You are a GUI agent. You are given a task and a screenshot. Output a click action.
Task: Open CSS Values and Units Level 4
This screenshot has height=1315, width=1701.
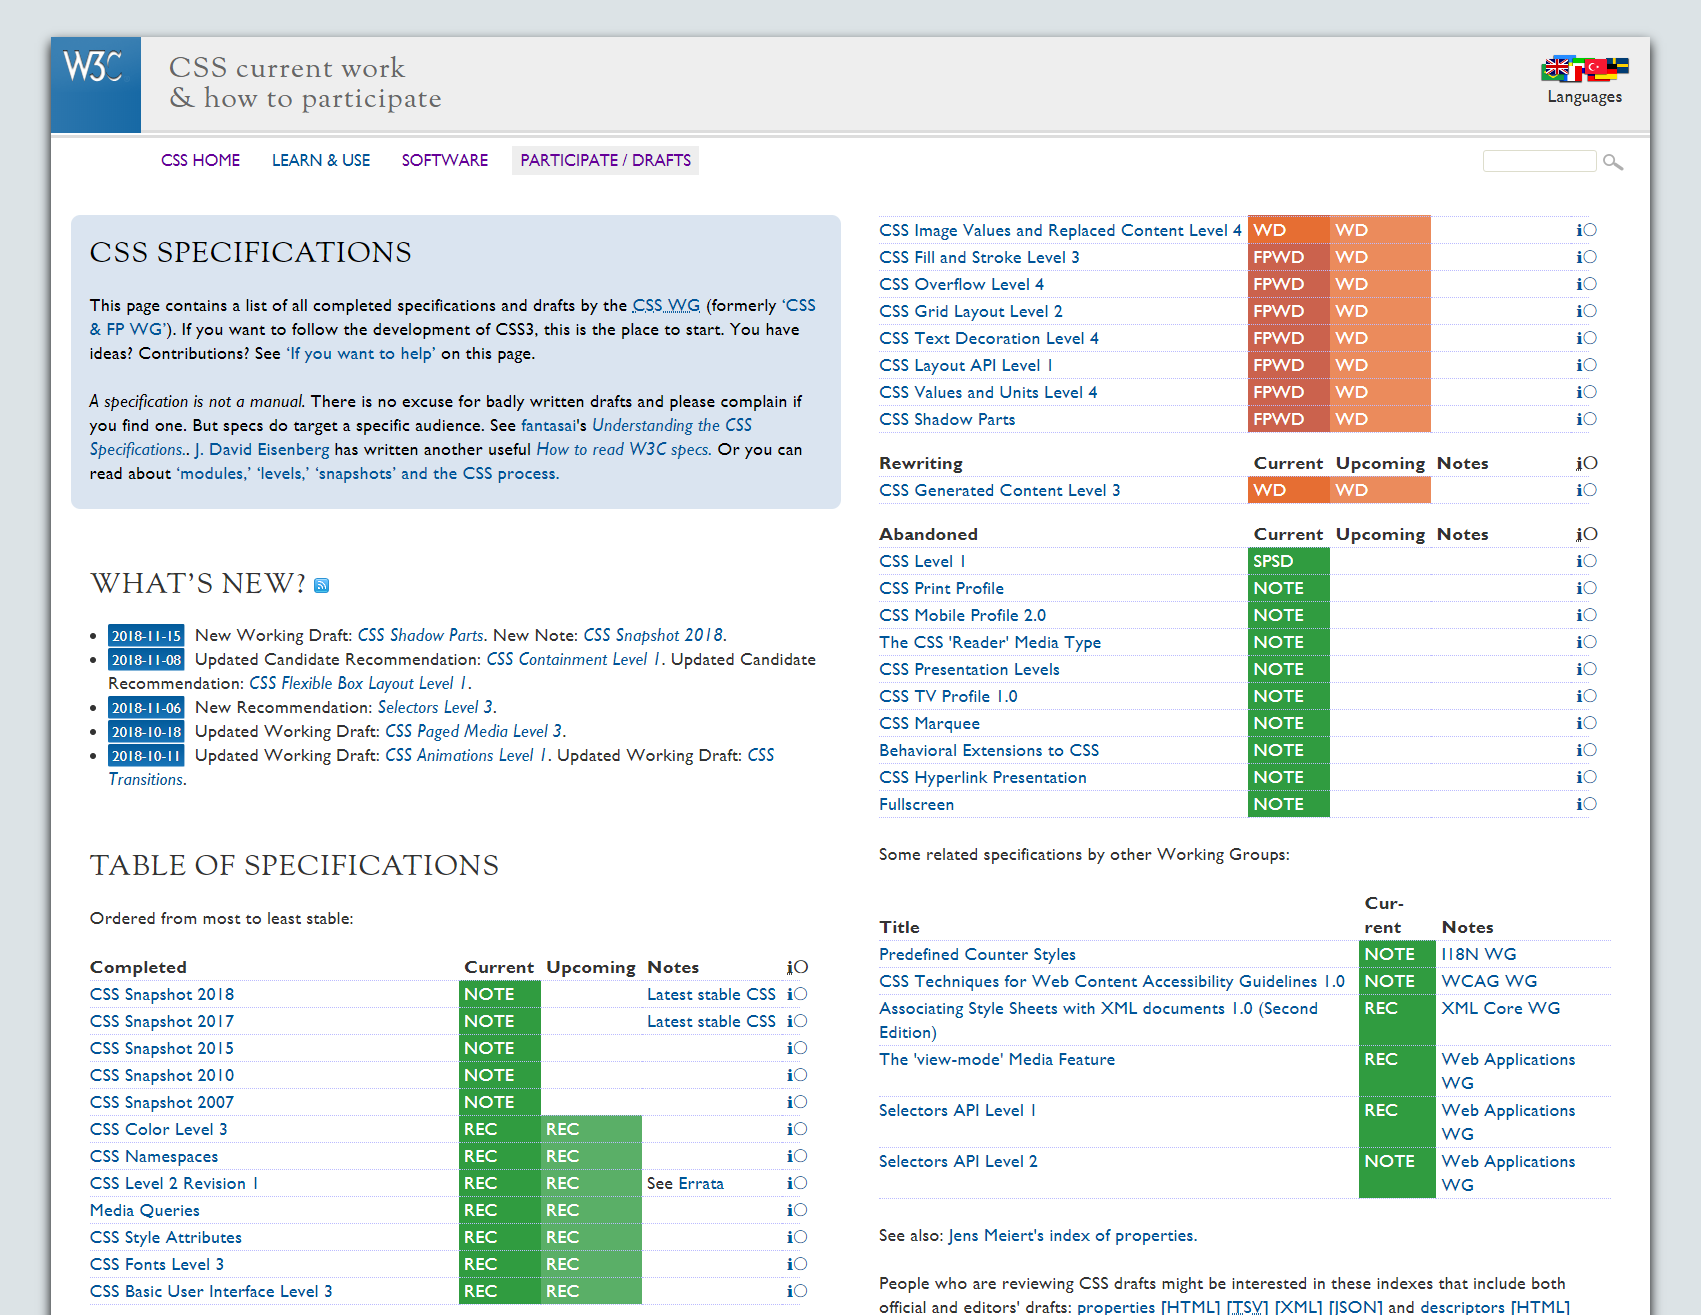(x=988, y=392)
